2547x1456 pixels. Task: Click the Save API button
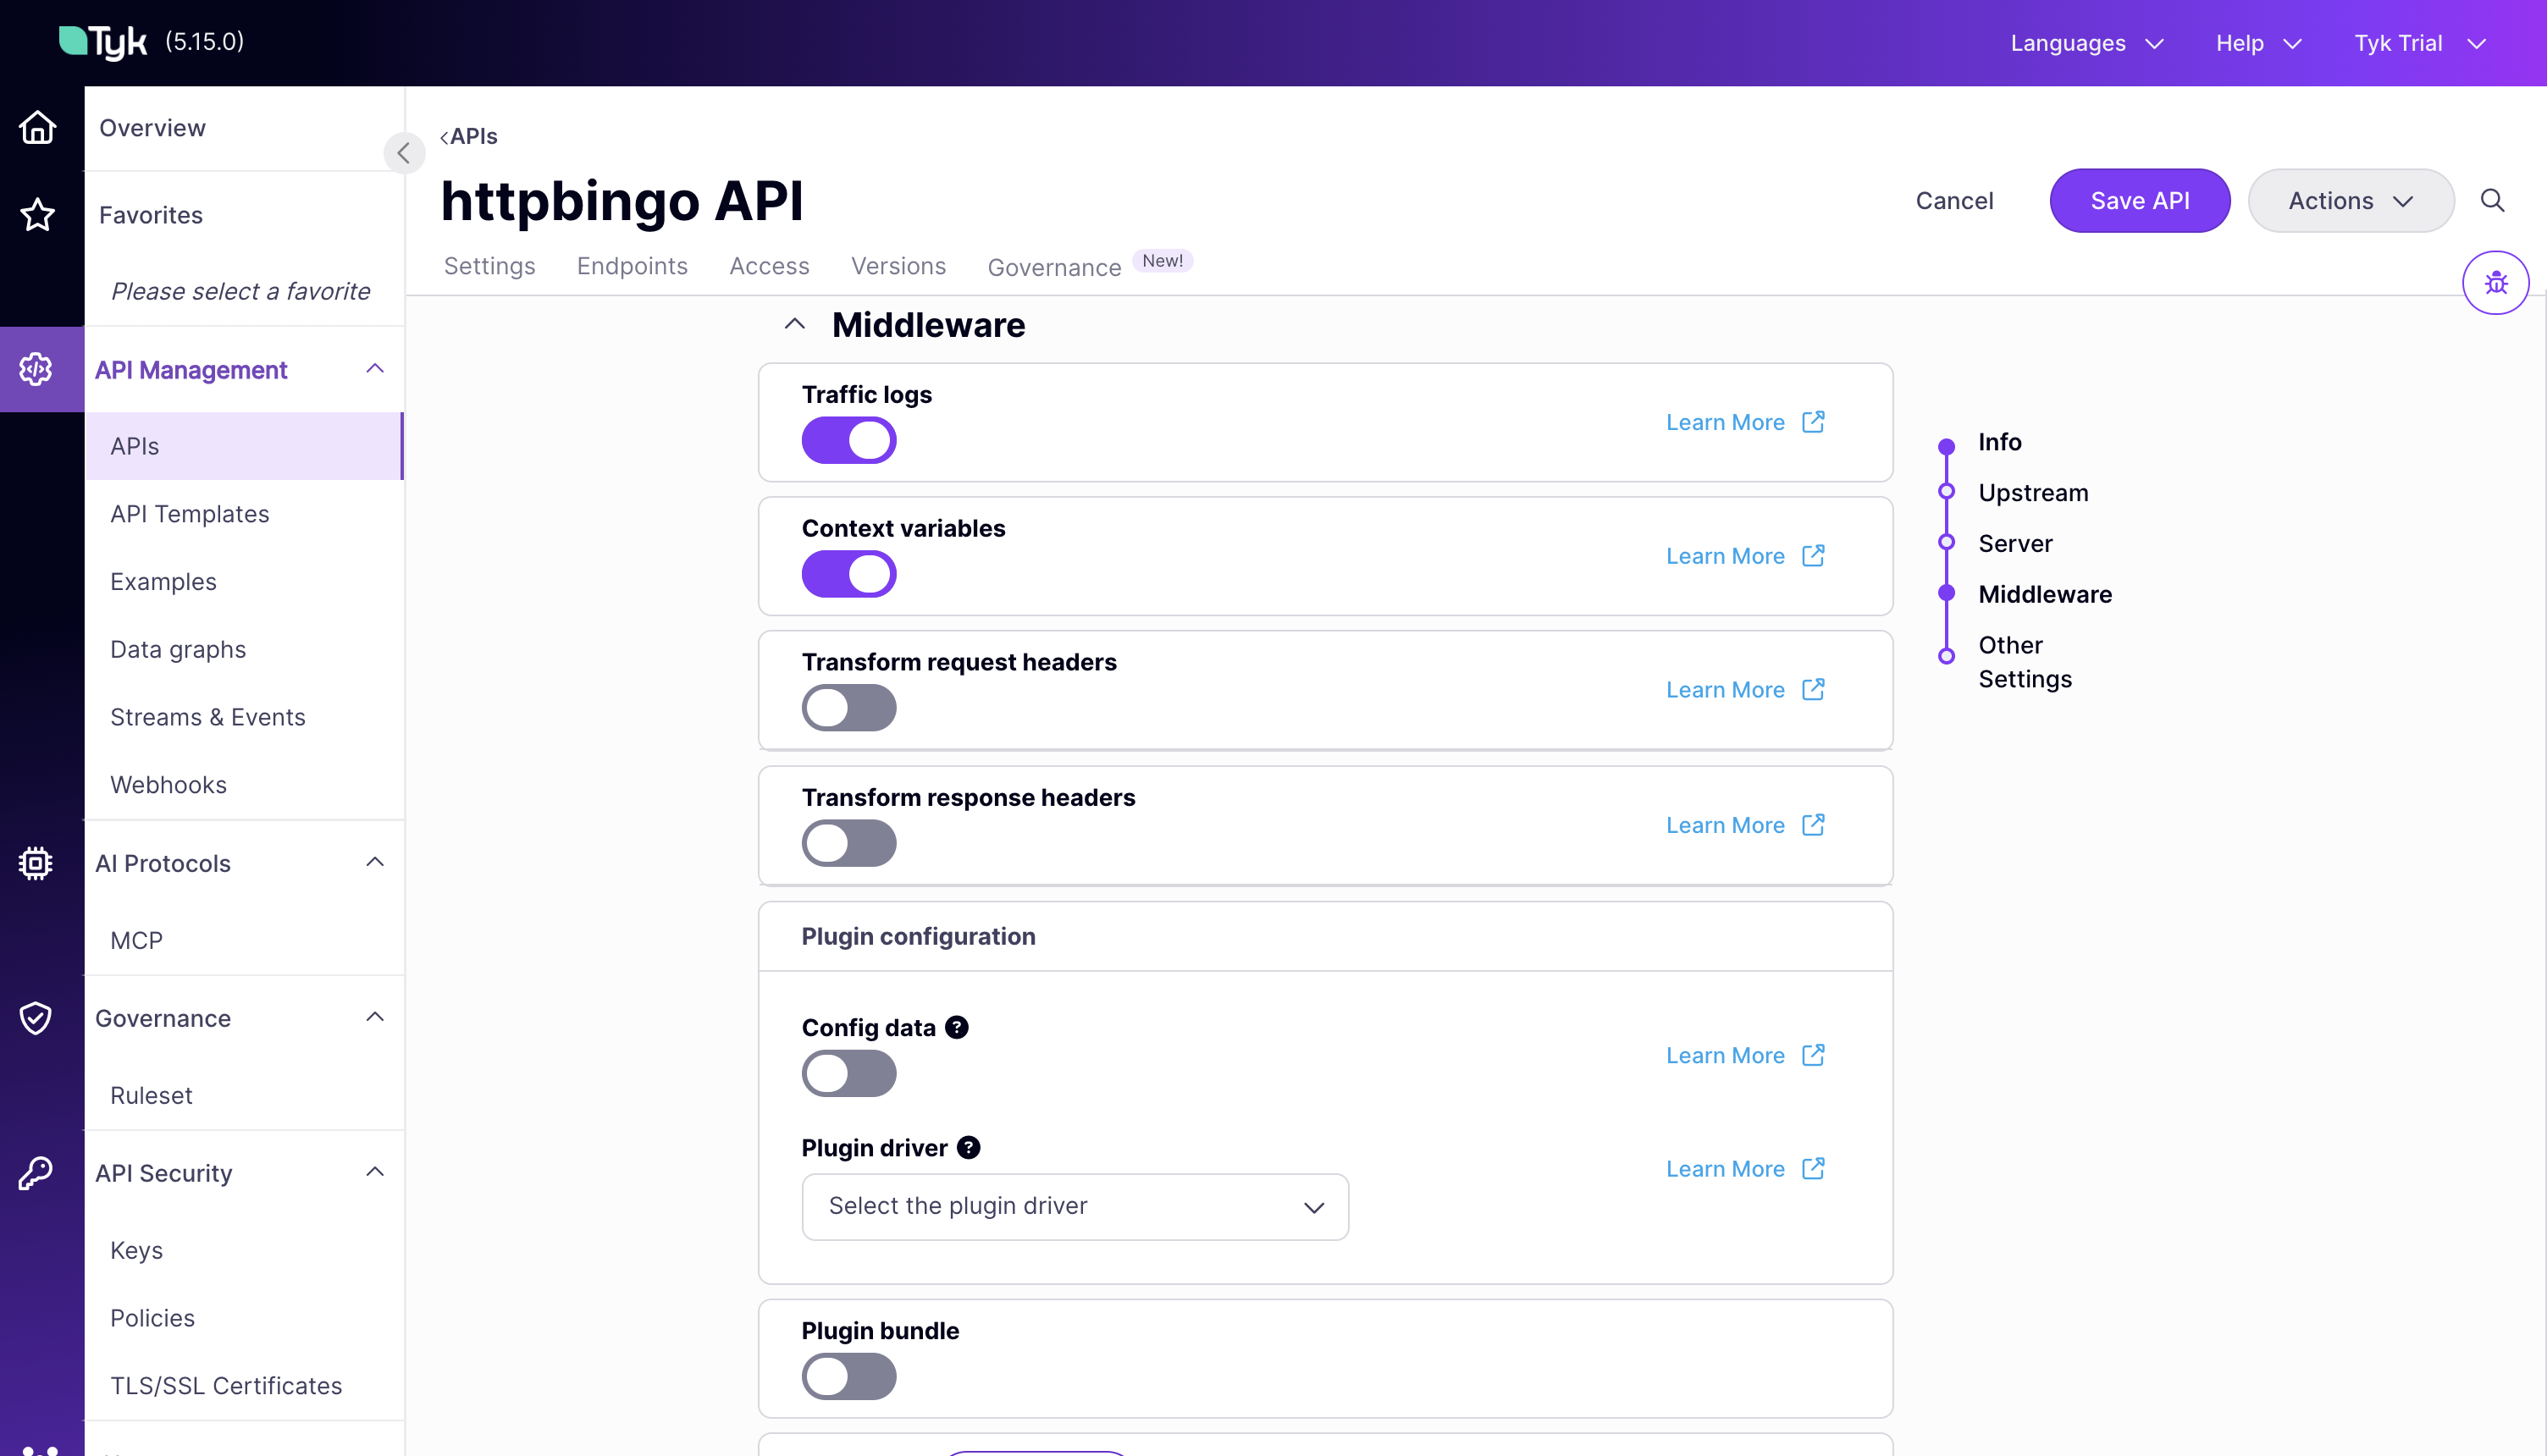pyautogui.click(x=2139, y=200)
